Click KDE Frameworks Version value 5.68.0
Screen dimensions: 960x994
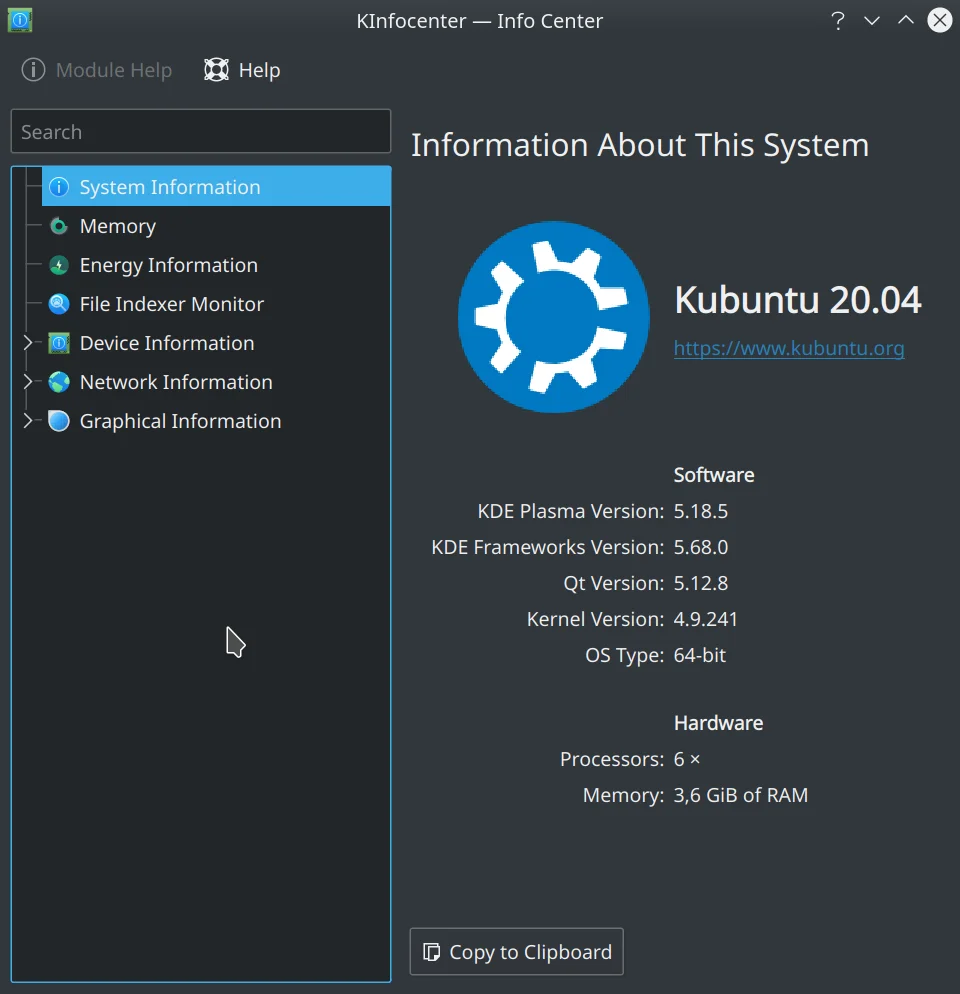[701, 547]
